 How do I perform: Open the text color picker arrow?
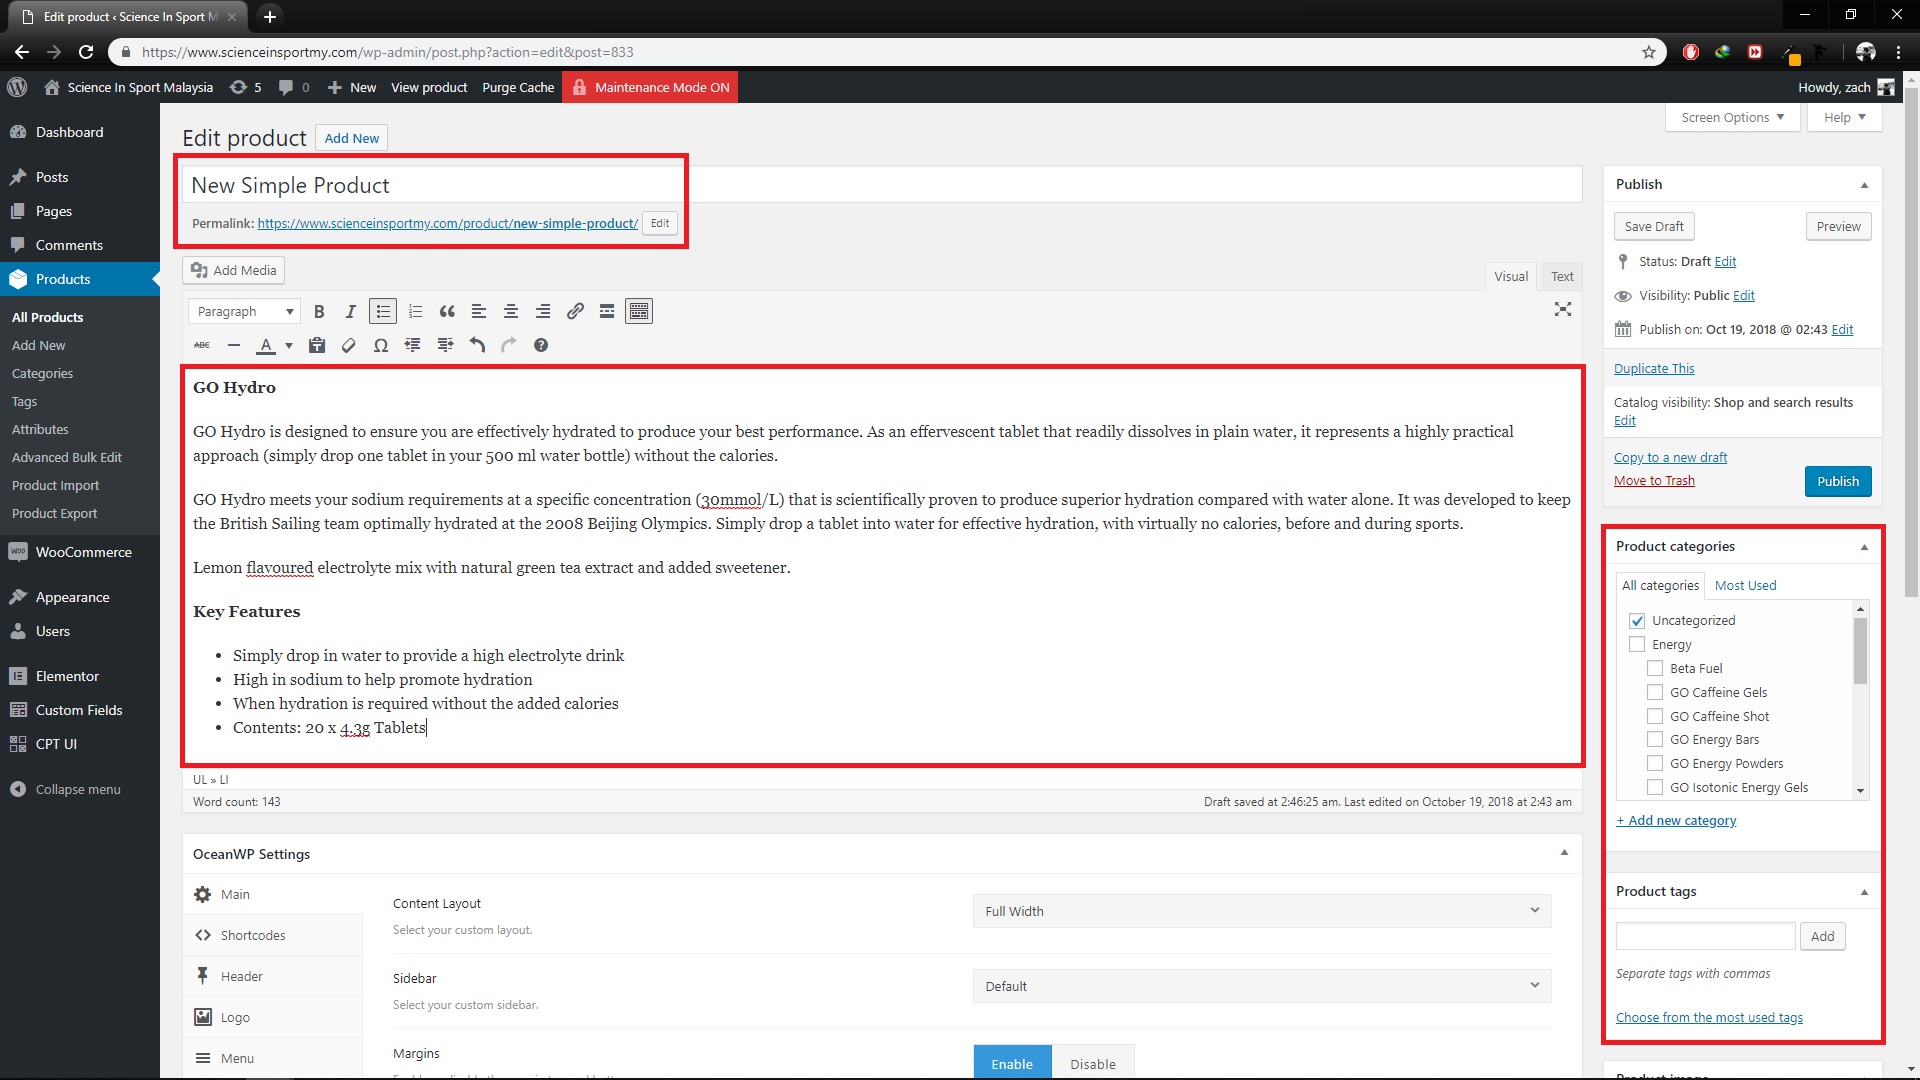(289, 346)
